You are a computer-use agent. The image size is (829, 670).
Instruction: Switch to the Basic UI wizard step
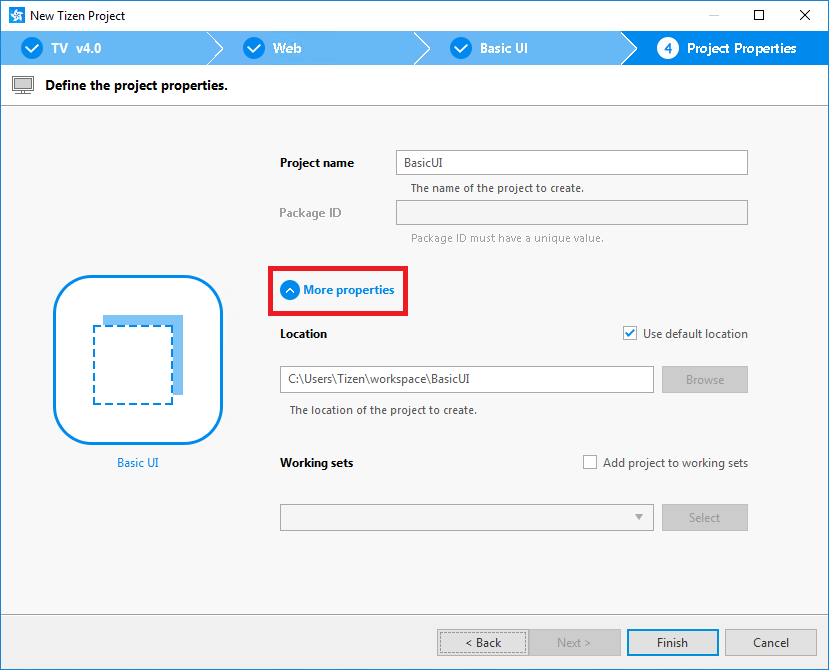[x=503, y=48]
